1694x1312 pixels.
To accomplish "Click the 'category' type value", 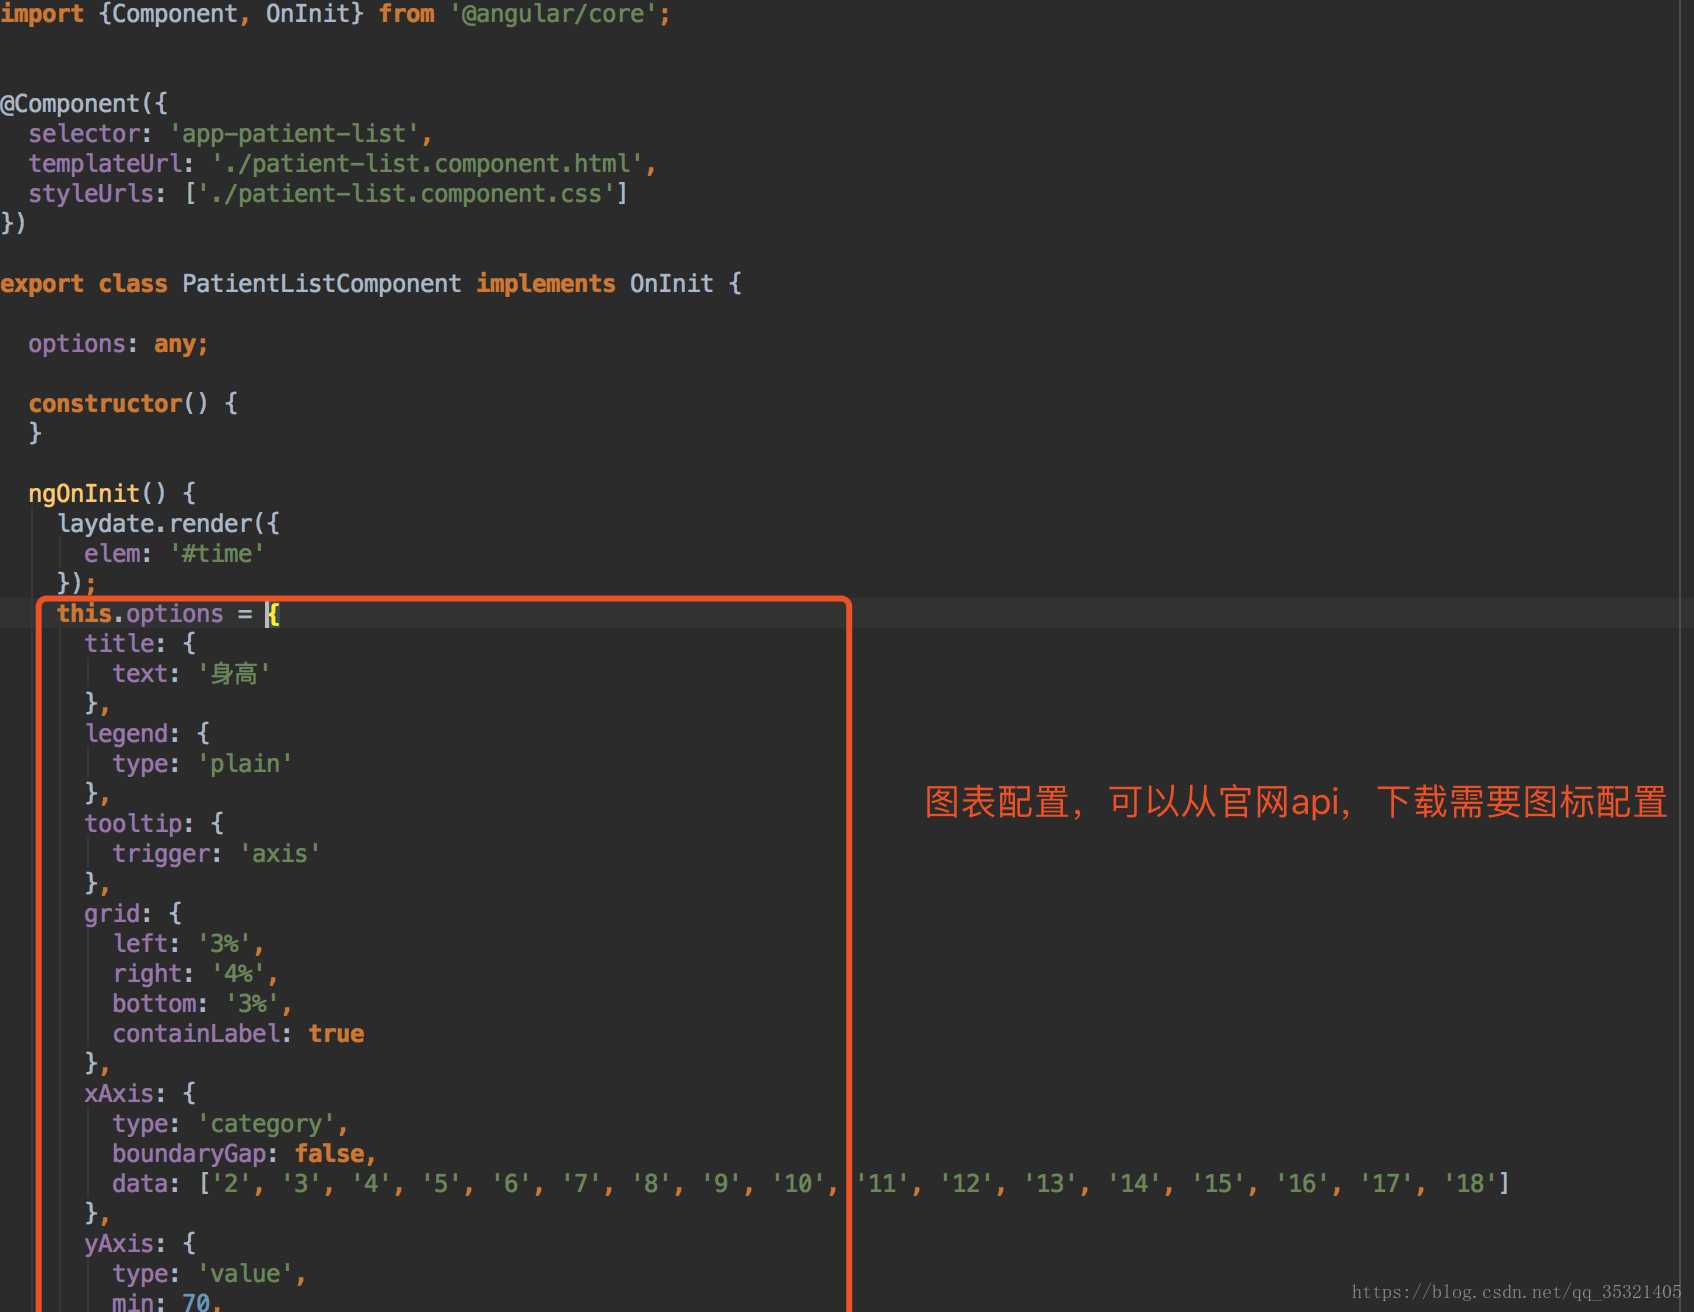I will click(266, 1124).
